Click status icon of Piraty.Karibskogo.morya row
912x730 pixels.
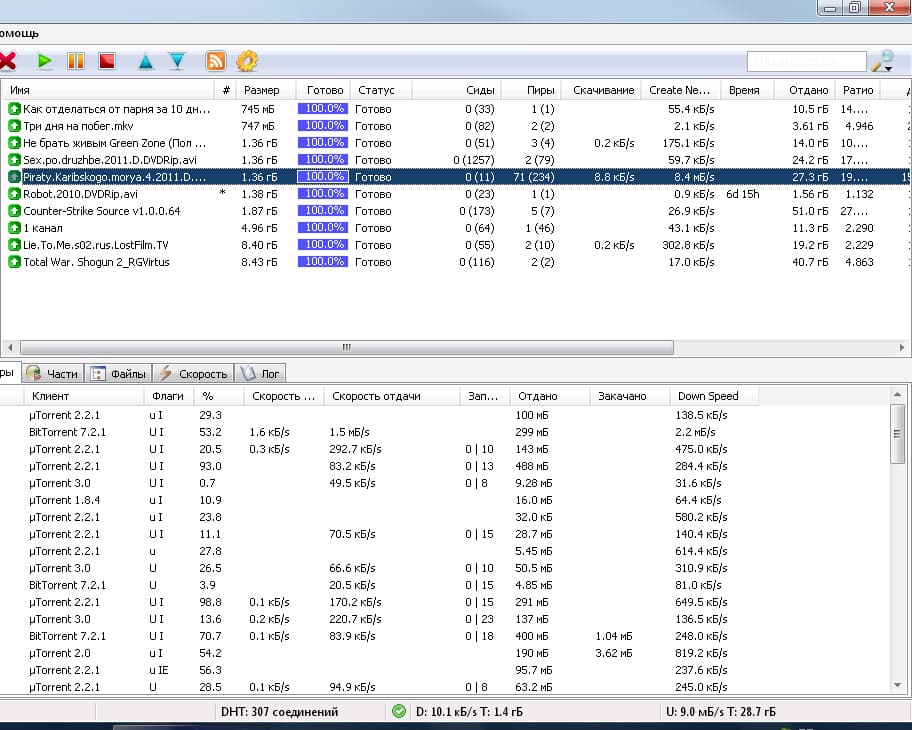click(14, 177)
